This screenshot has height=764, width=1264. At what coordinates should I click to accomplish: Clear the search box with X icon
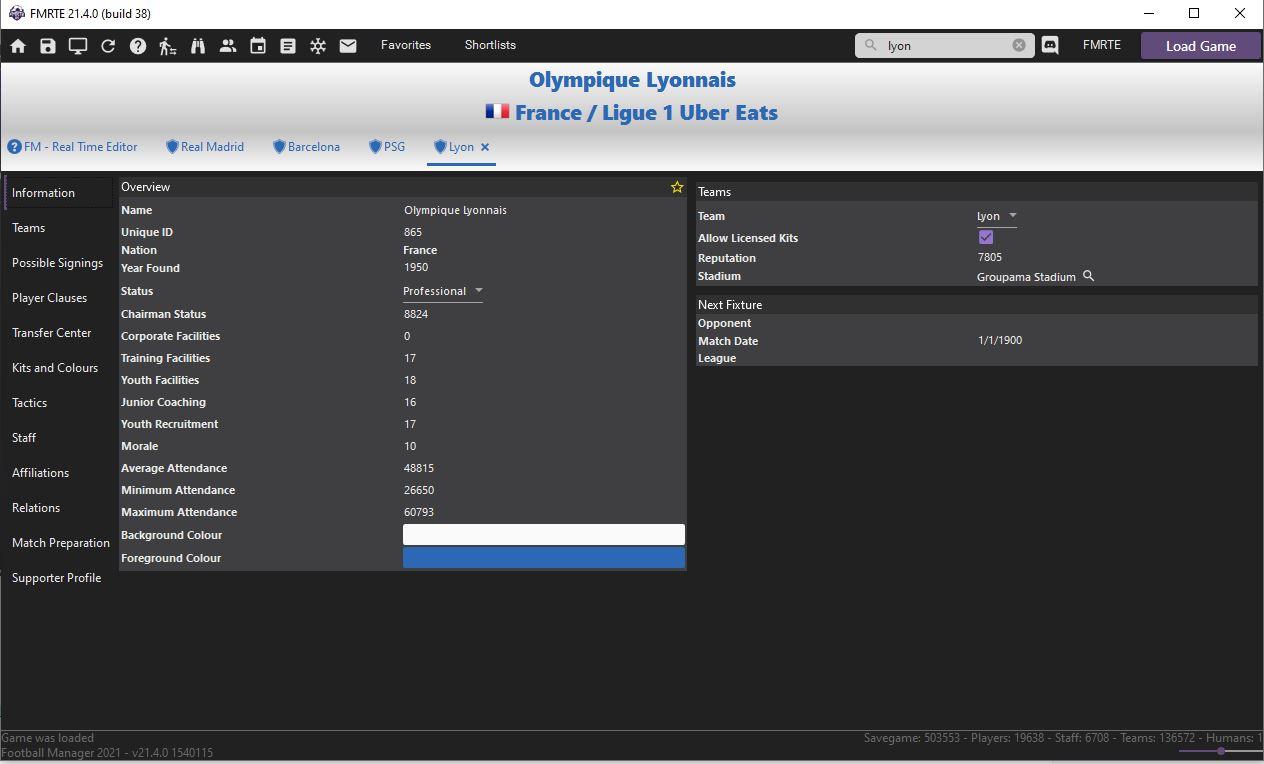pyautogui.click(x=1019, y=45)
